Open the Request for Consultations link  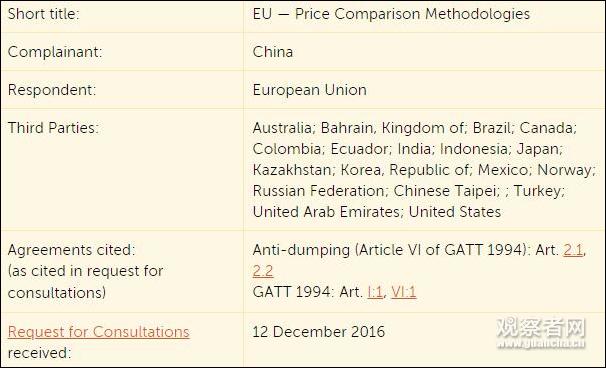pos(99,332)
